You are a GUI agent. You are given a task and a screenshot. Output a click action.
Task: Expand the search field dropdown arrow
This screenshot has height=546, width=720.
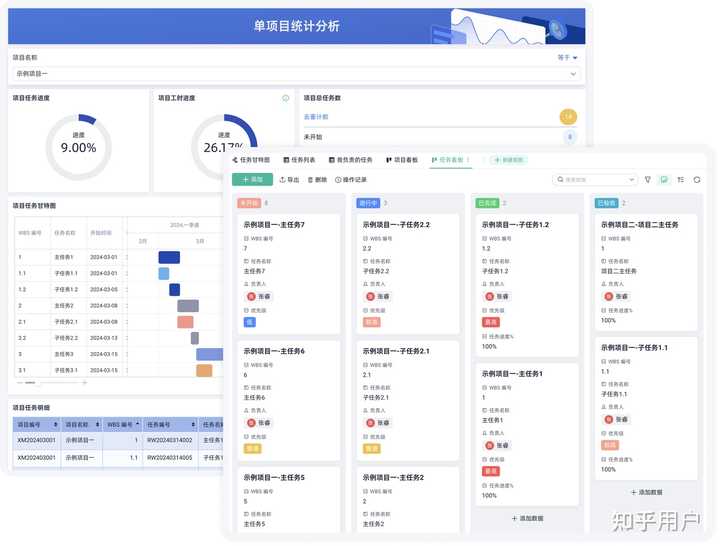[632, 180]
